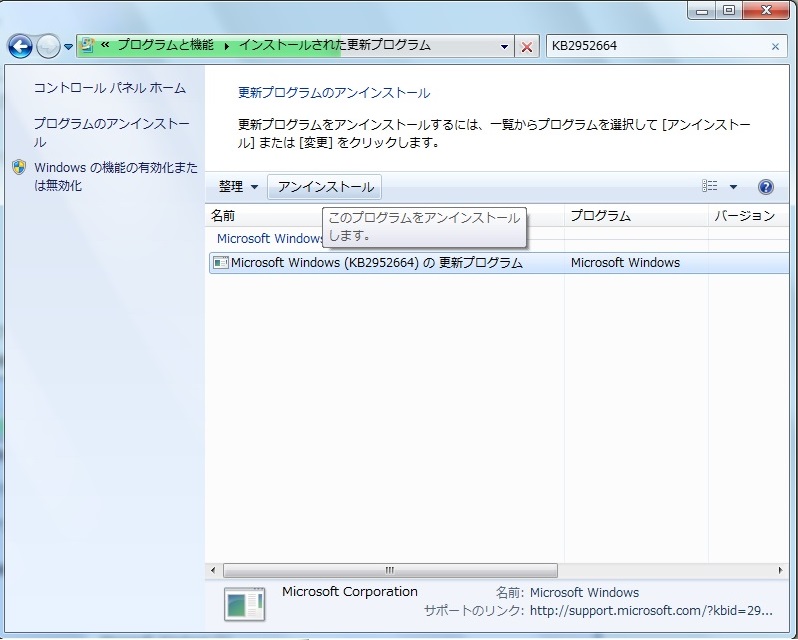Open the 整理 organize menu

pos(238,187)
